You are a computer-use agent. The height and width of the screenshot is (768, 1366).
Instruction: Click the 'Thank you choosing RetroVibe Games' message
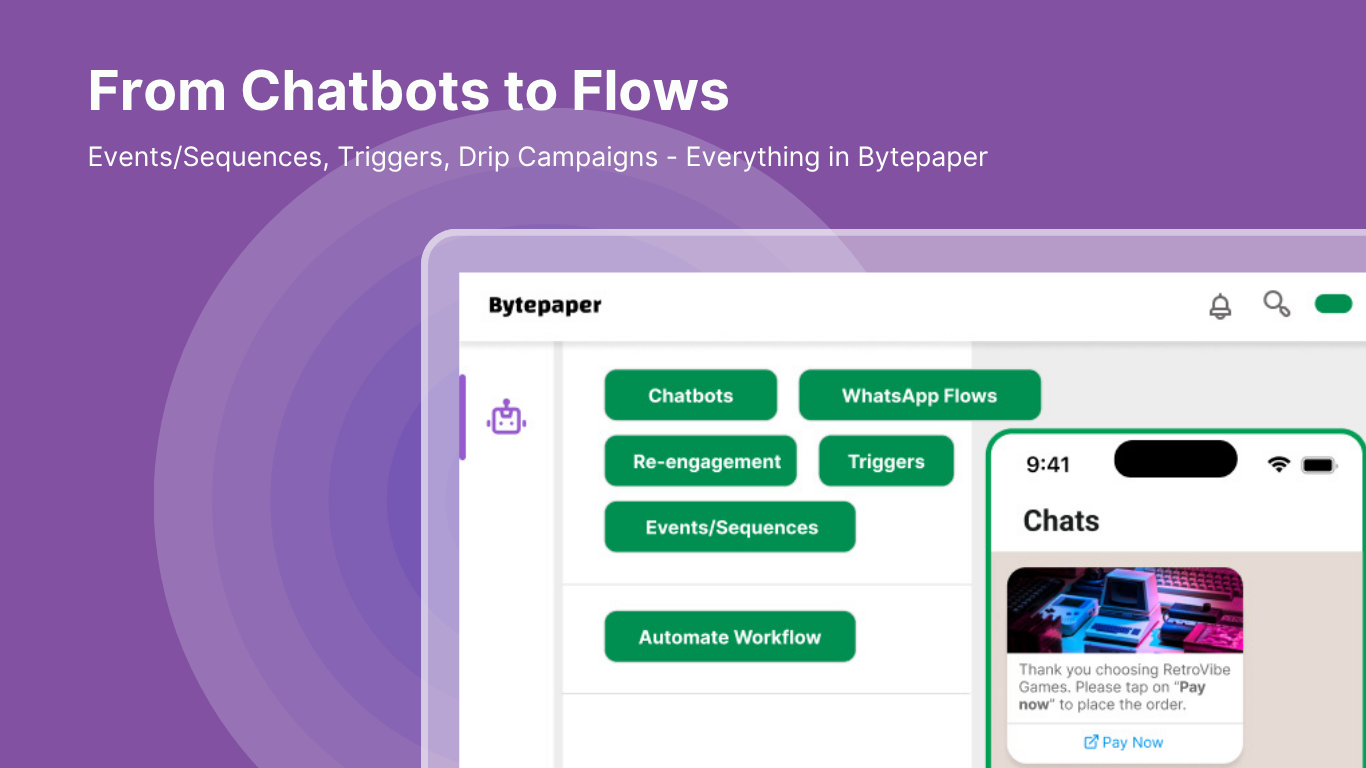coord(1125,687)
